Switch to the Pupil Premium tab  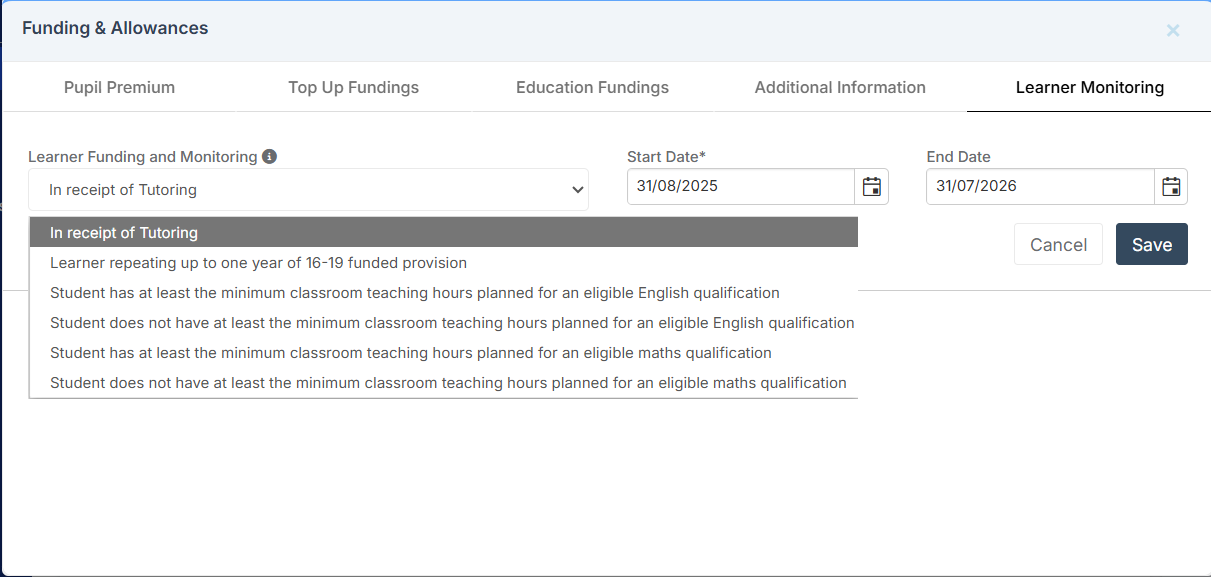[x=119, y=87]
